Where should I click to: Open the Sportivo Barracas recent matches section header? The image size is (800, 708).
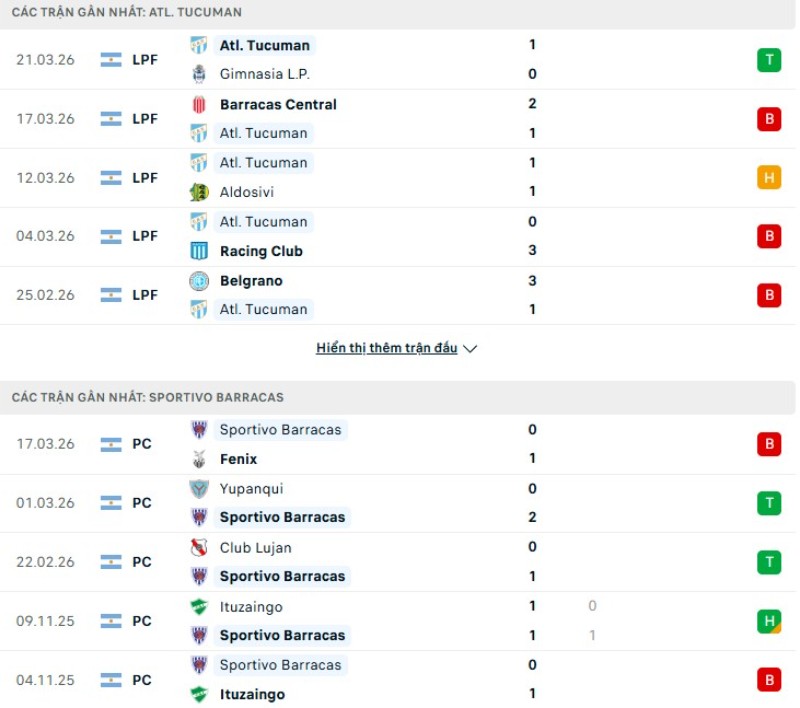[x=150, y=397]
